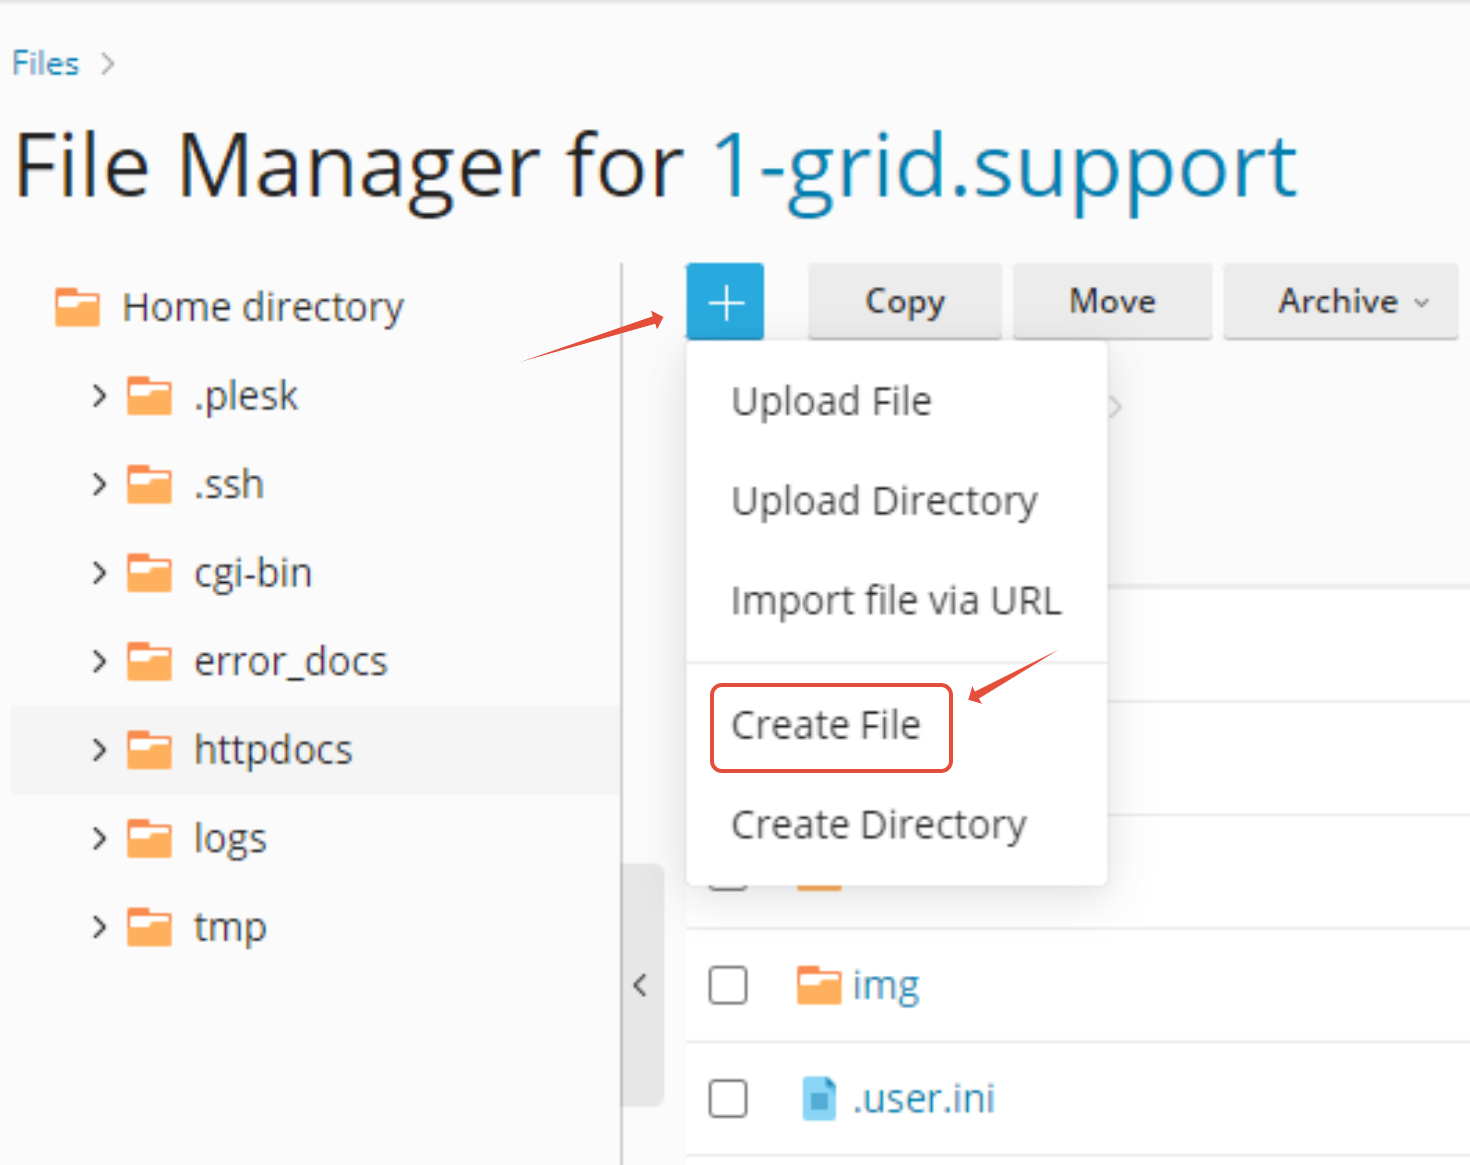Open the img folder link
Image resolution: width=1470 pixels, height=1165 pixels.
pos(885,986)
